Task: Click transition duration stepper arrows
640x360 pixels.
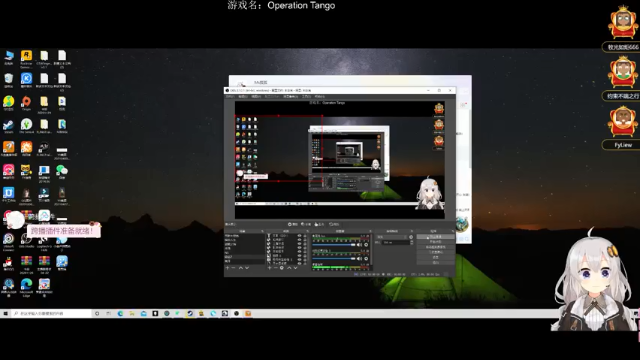Action: point(412,242)
